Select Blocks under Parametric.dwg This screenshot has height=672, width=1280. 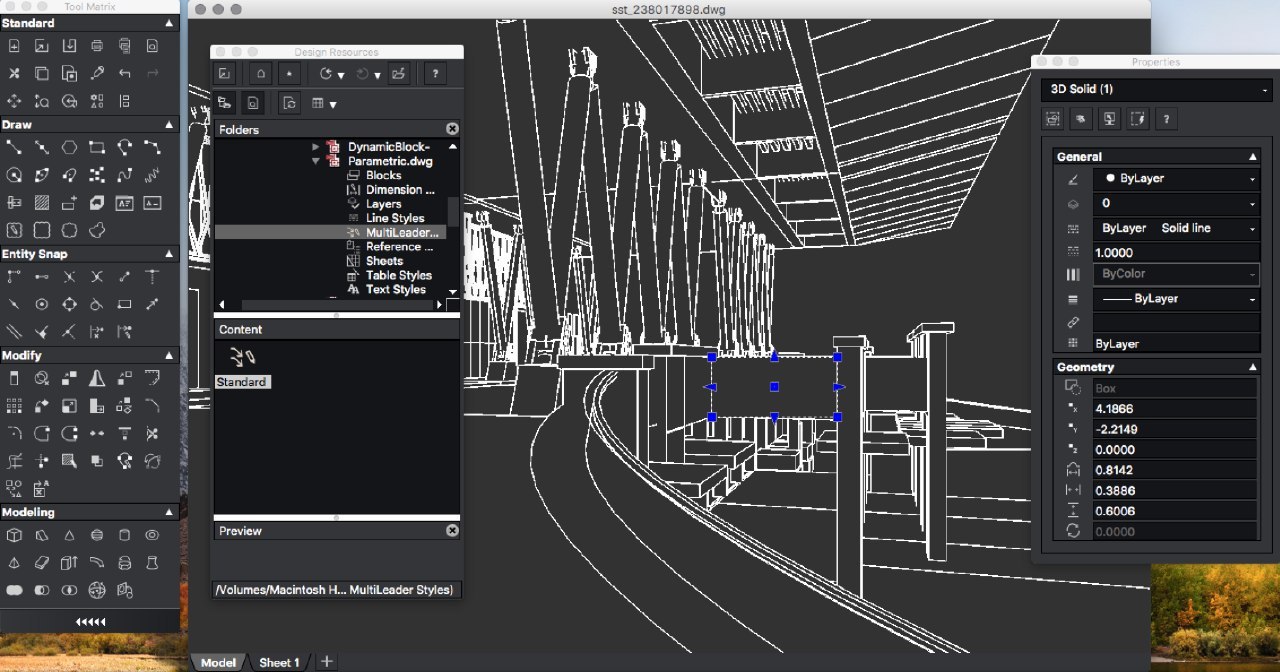pyautogui.click(x=383, y=175)
